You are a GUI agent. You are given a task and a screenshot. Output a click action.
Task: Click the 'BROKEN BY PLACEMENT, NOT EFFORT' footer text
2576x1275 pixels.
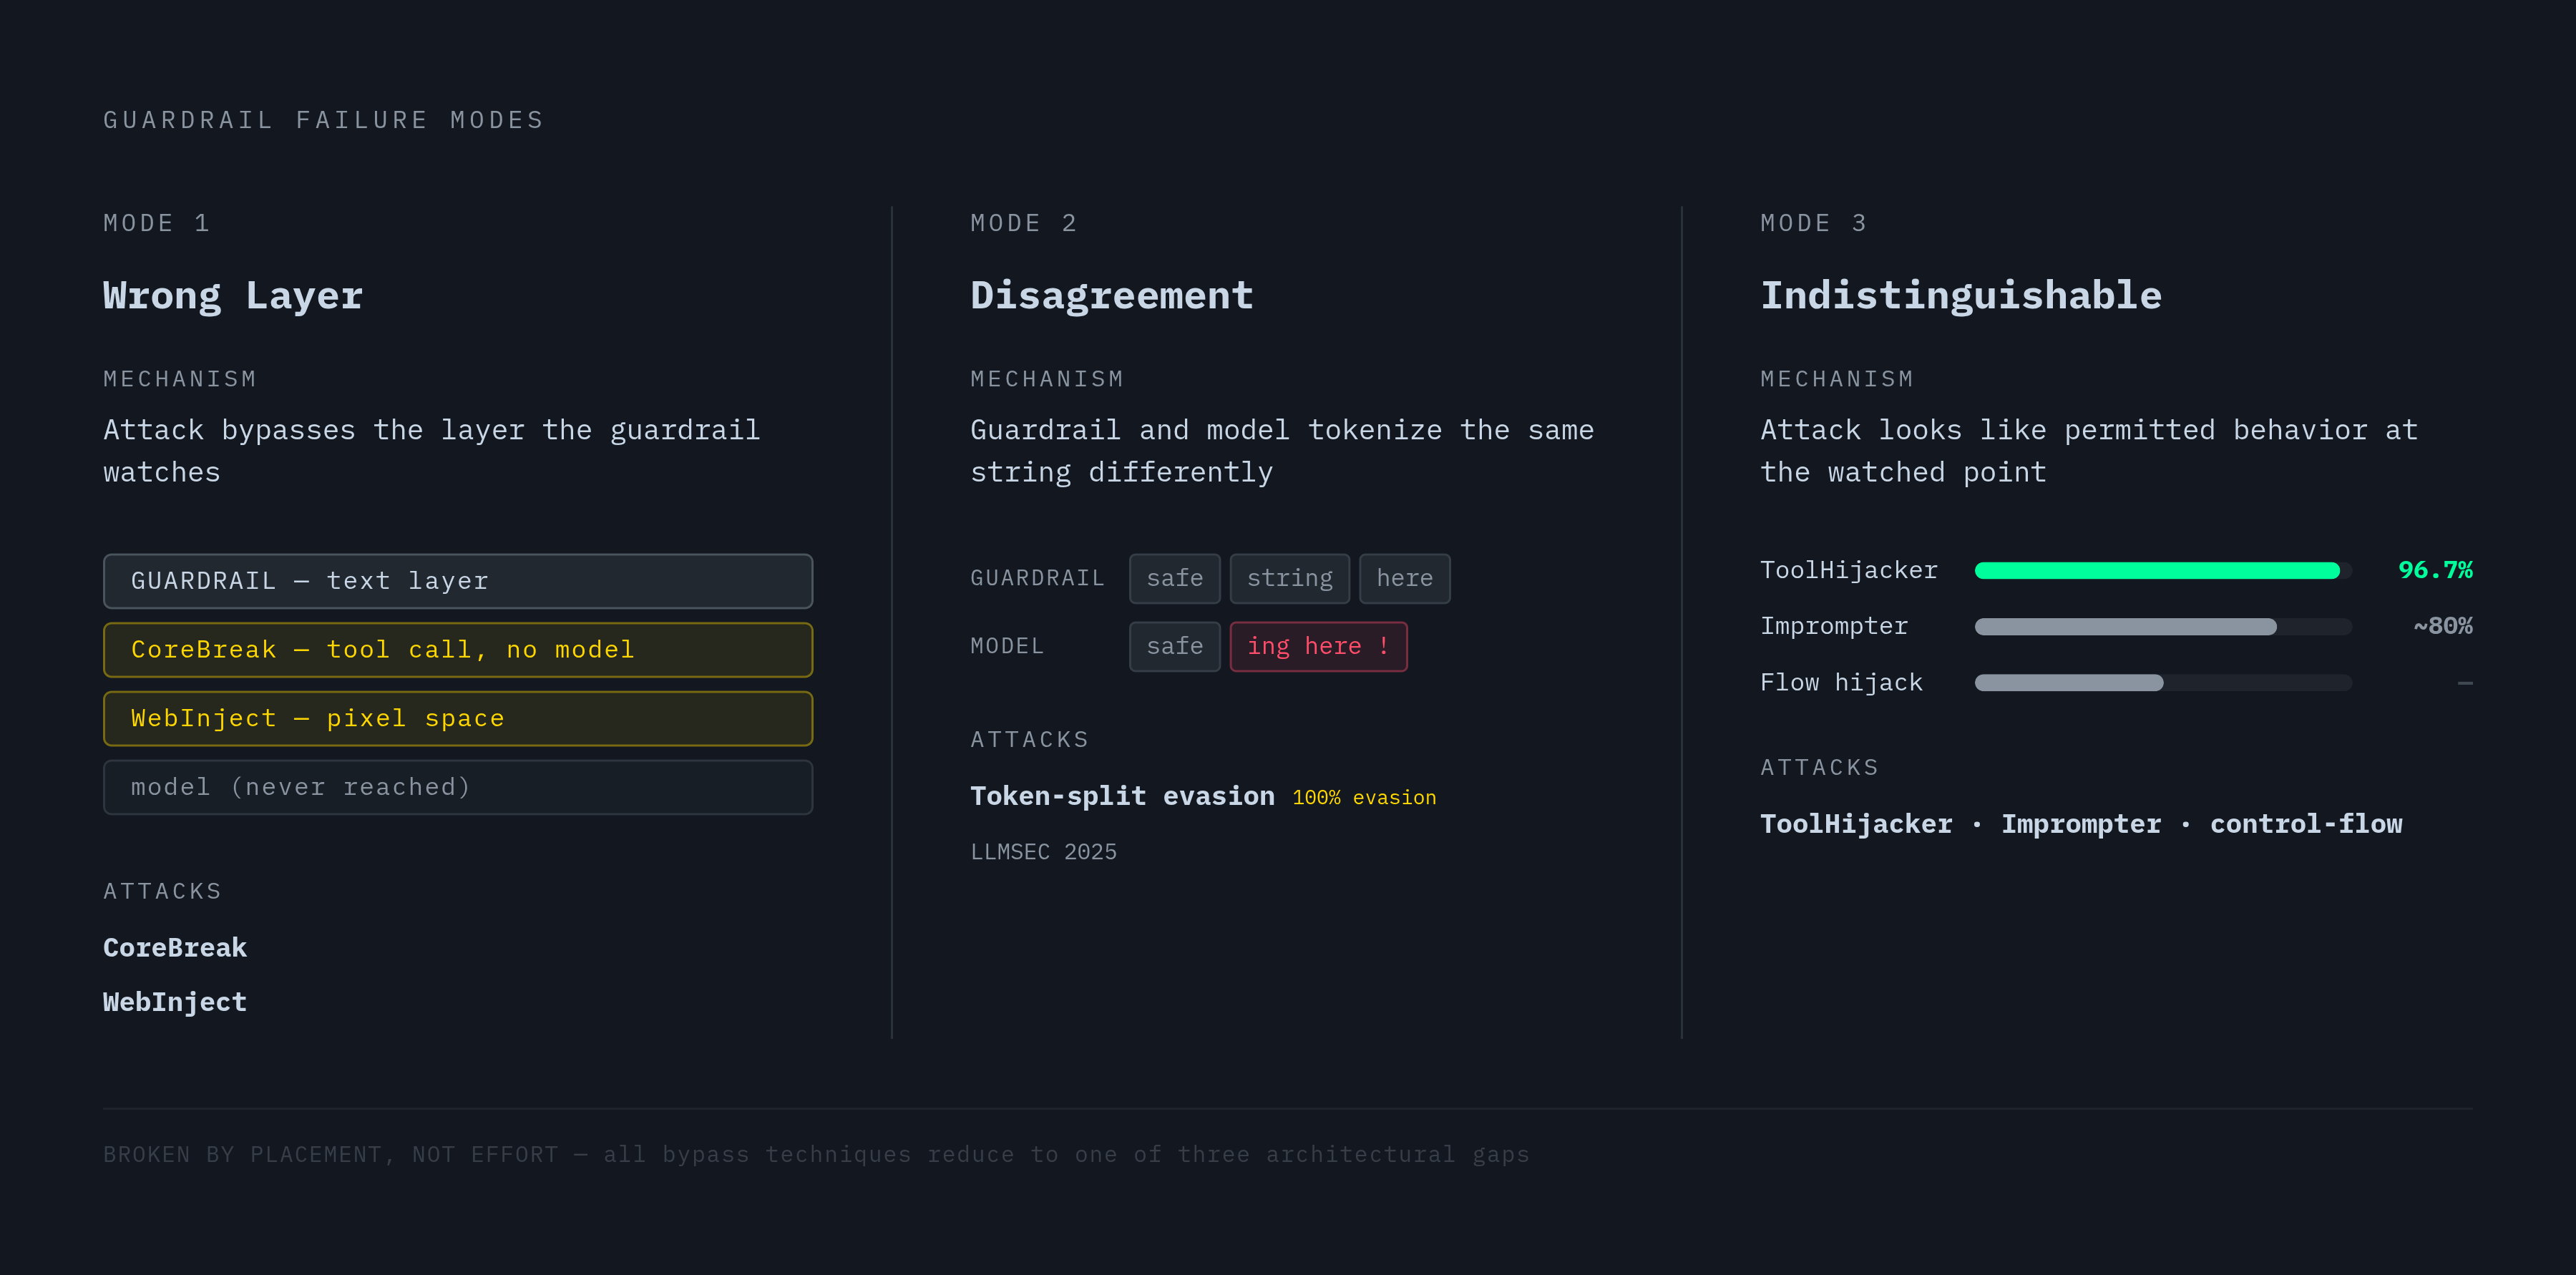point(331,1155)
